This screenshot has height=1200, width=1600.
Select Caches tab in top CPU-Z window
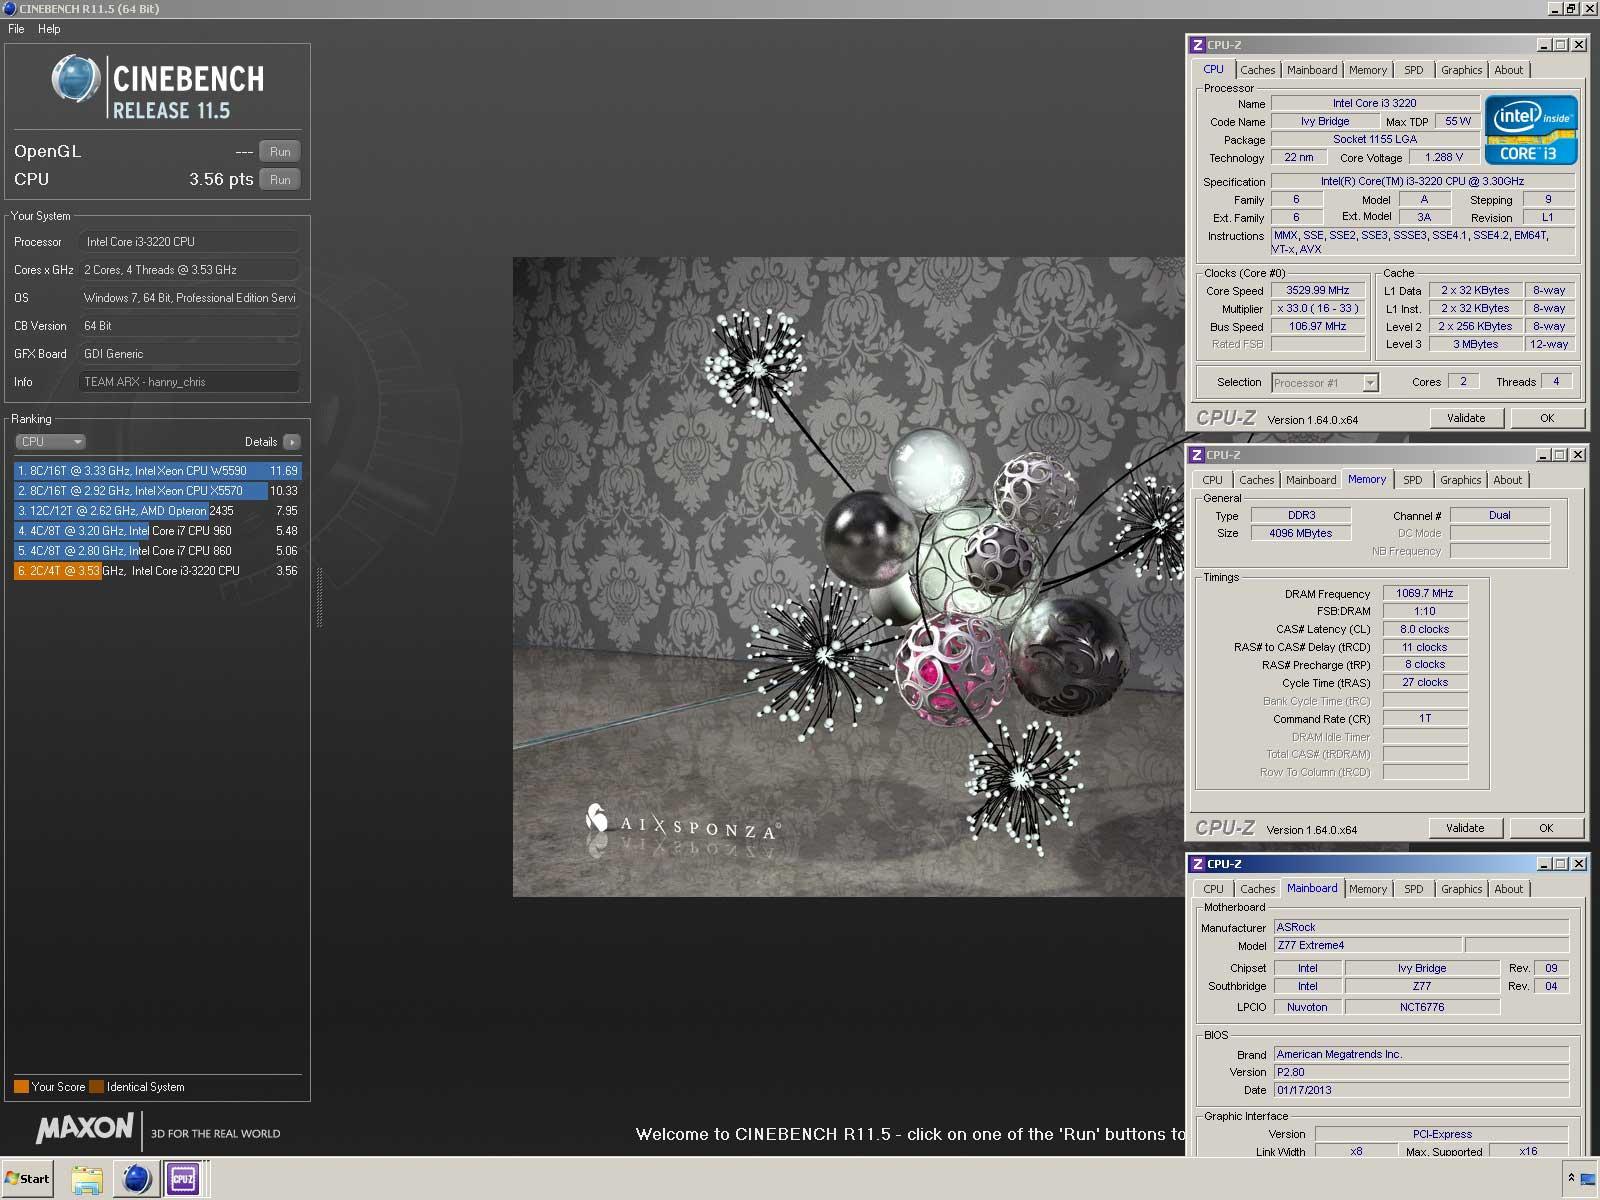(1257, 70)
